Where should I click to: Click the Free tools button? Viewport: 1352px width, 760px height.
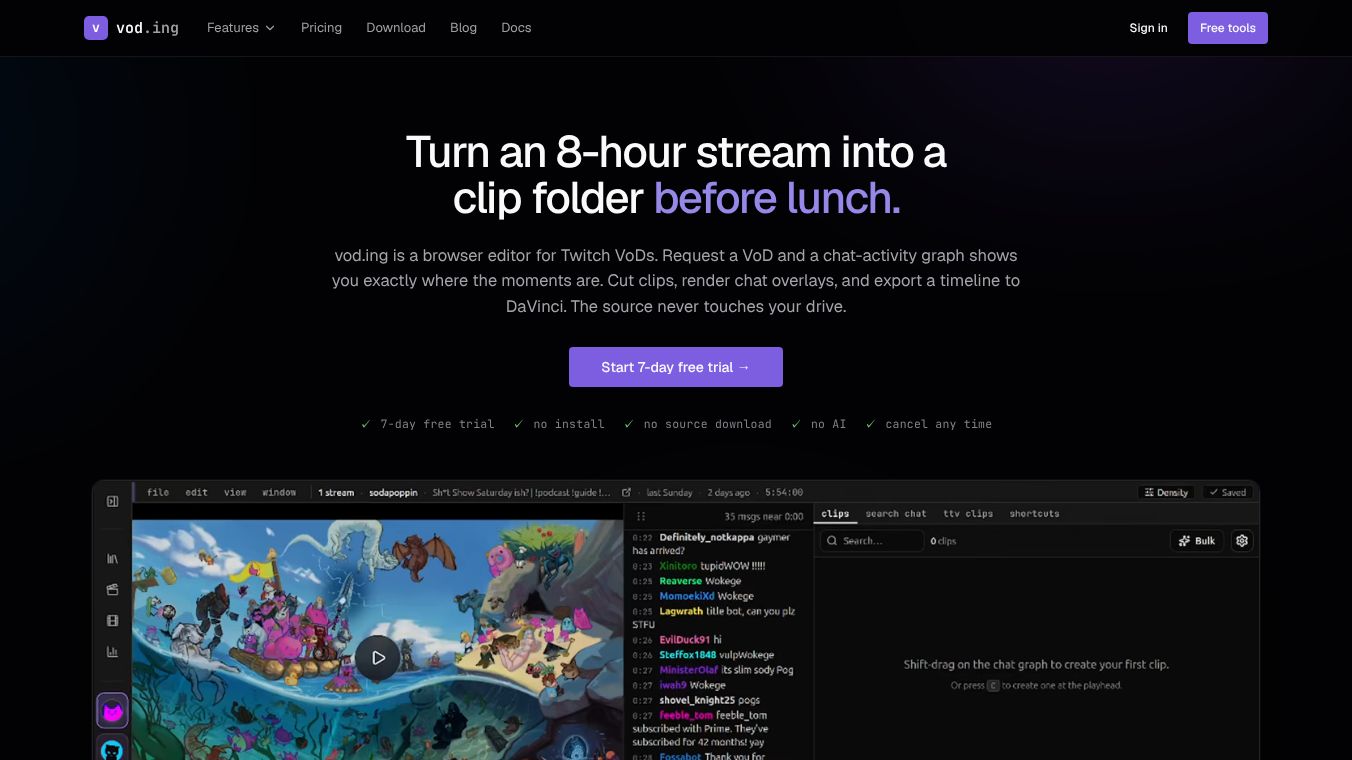pyautogui.click(x=1228, y=28)
